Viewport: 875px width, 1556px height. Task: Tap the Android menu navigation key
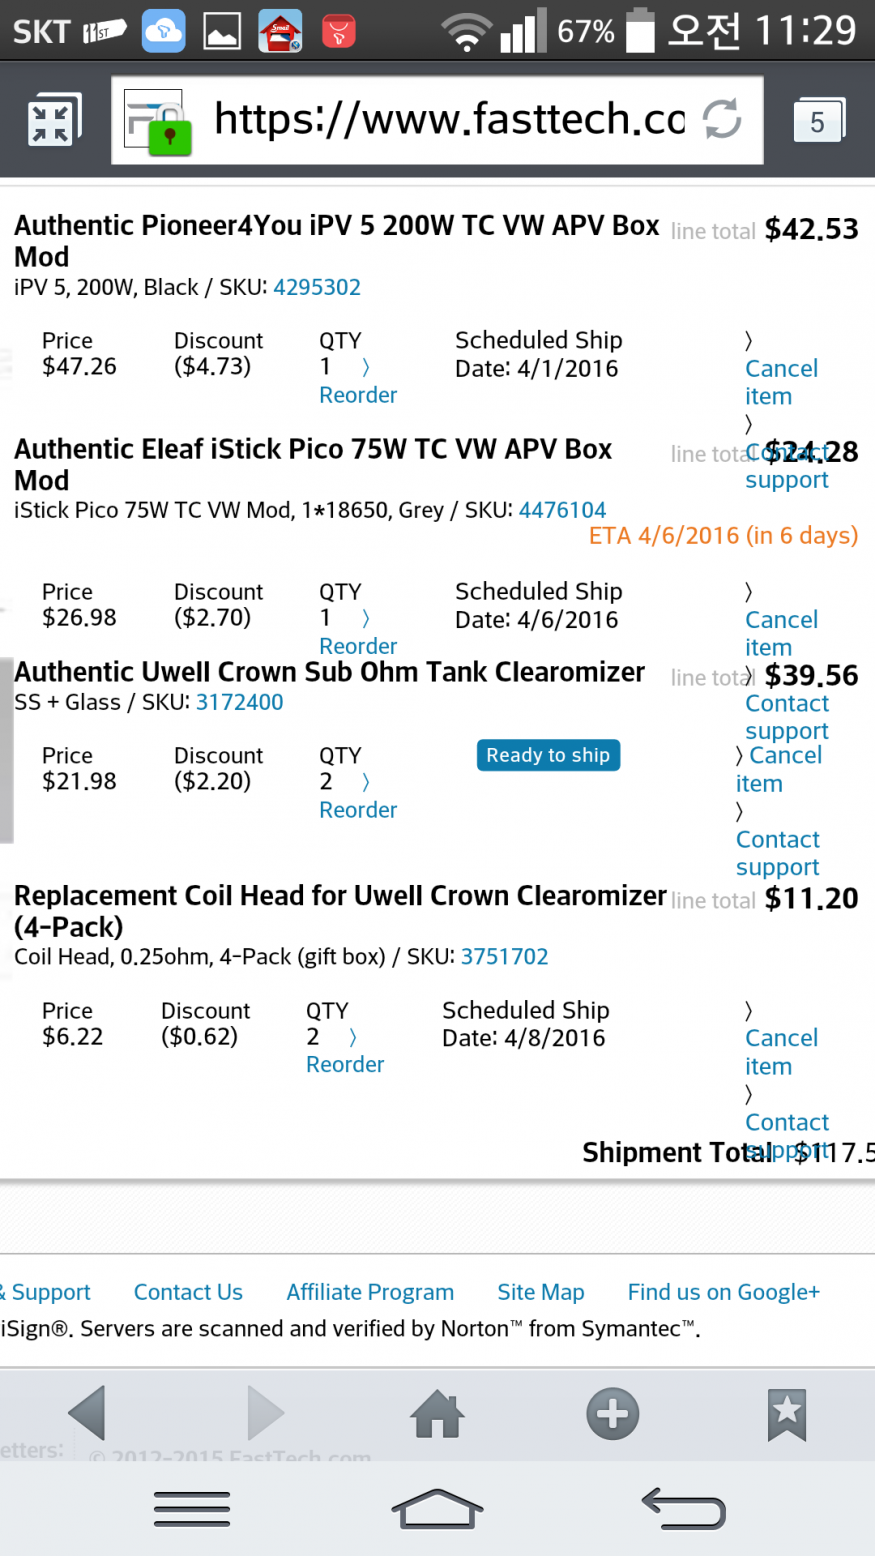192,1508
